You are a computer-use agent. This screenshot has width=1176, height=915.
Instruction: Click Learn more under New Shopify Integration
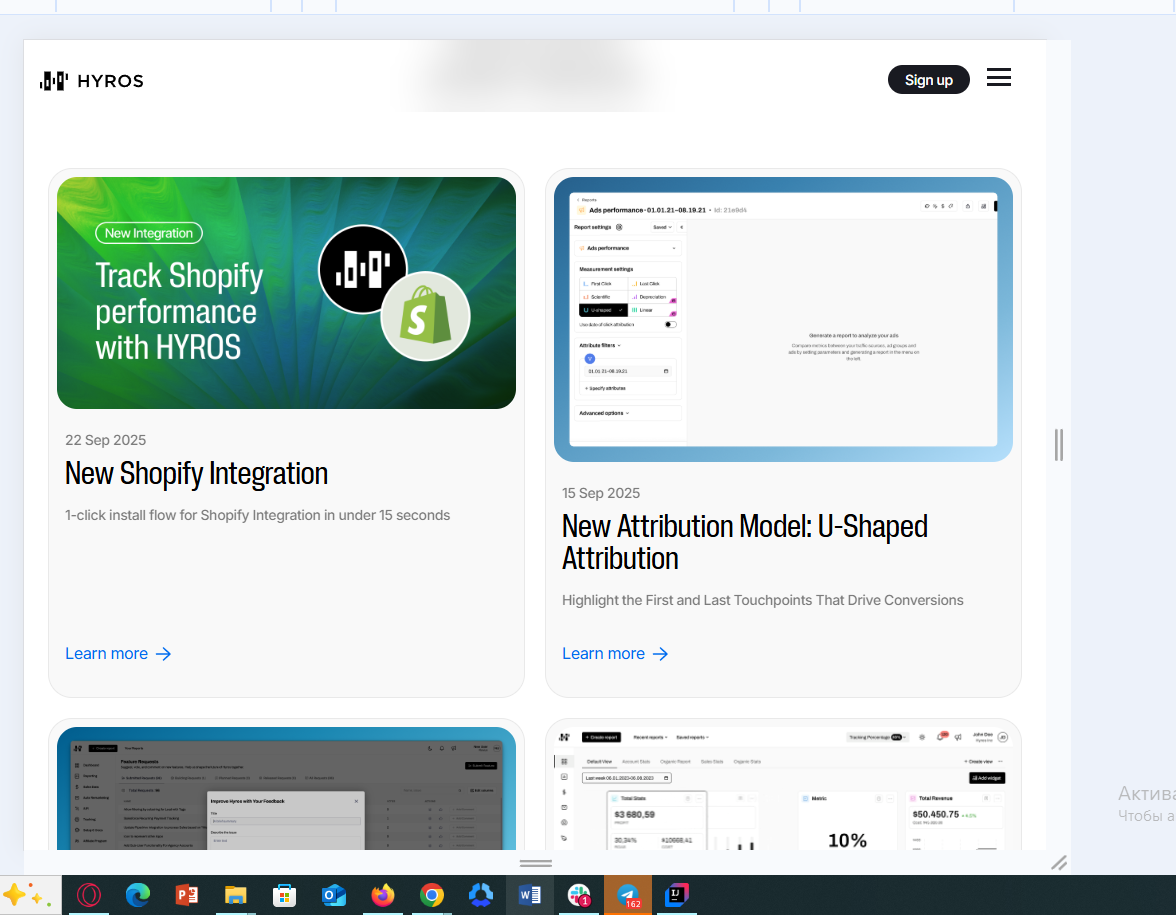click(x=106, y=654)
